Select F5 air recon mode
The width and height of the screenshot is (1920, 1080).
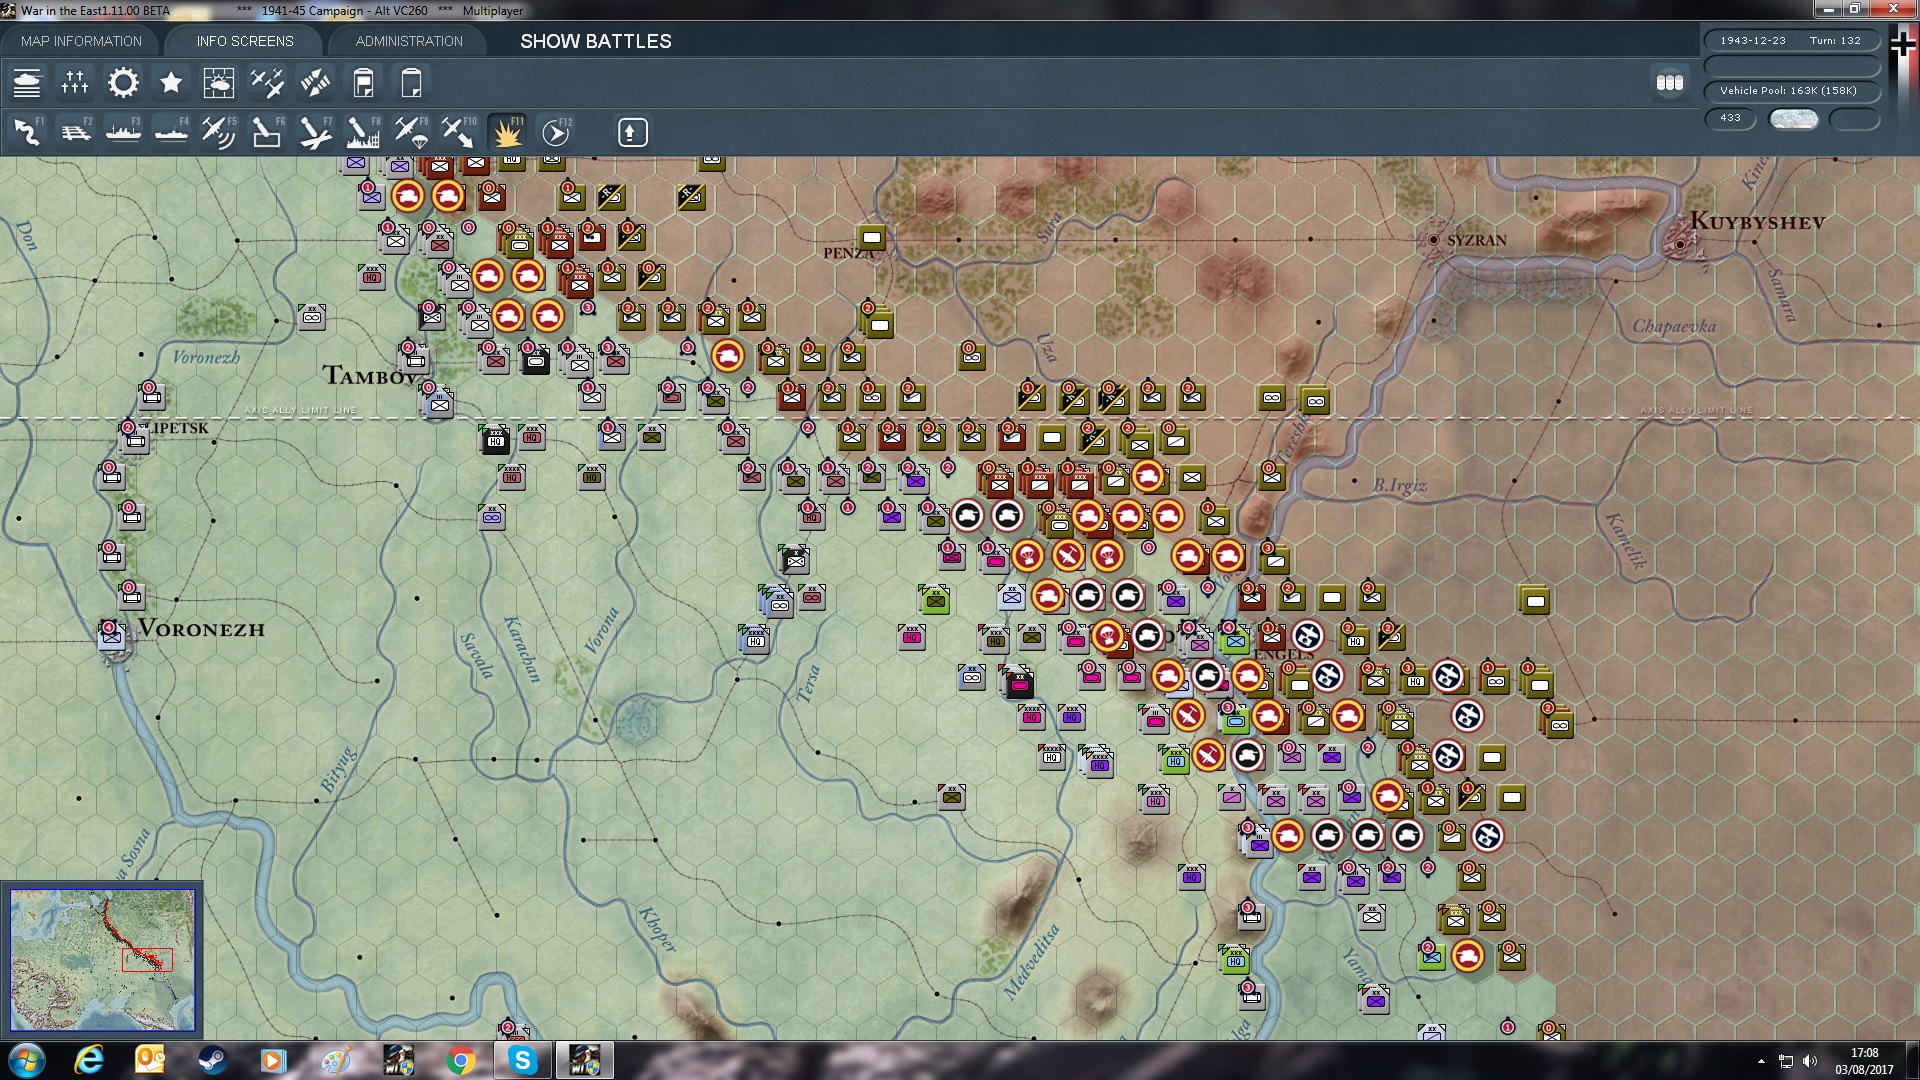click(x=218, y=132)
